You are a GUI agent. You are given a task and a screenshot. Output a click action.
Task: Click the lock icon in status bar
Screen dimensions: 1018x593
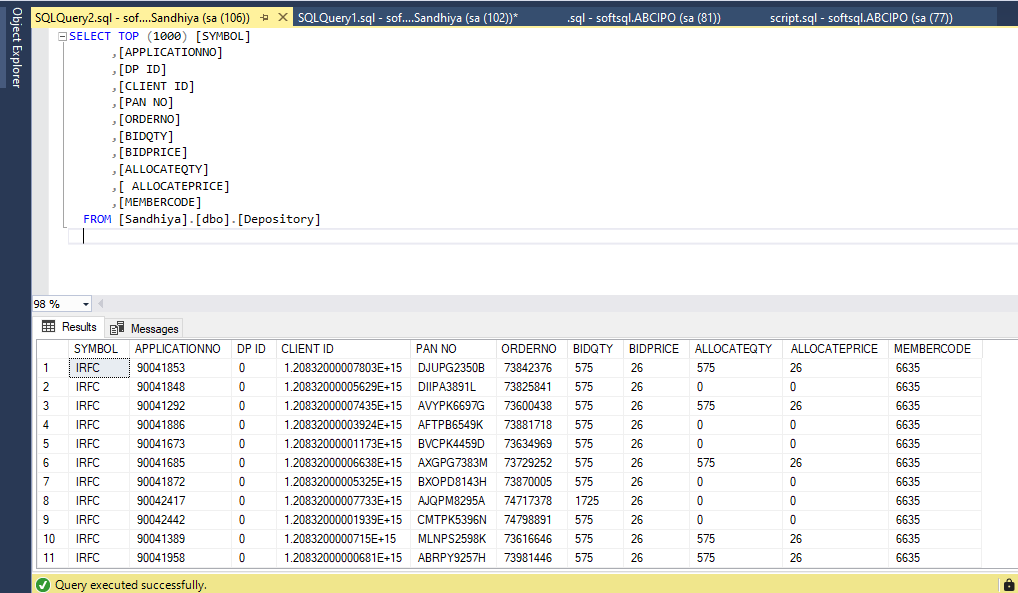click(x=1007, y=584)
